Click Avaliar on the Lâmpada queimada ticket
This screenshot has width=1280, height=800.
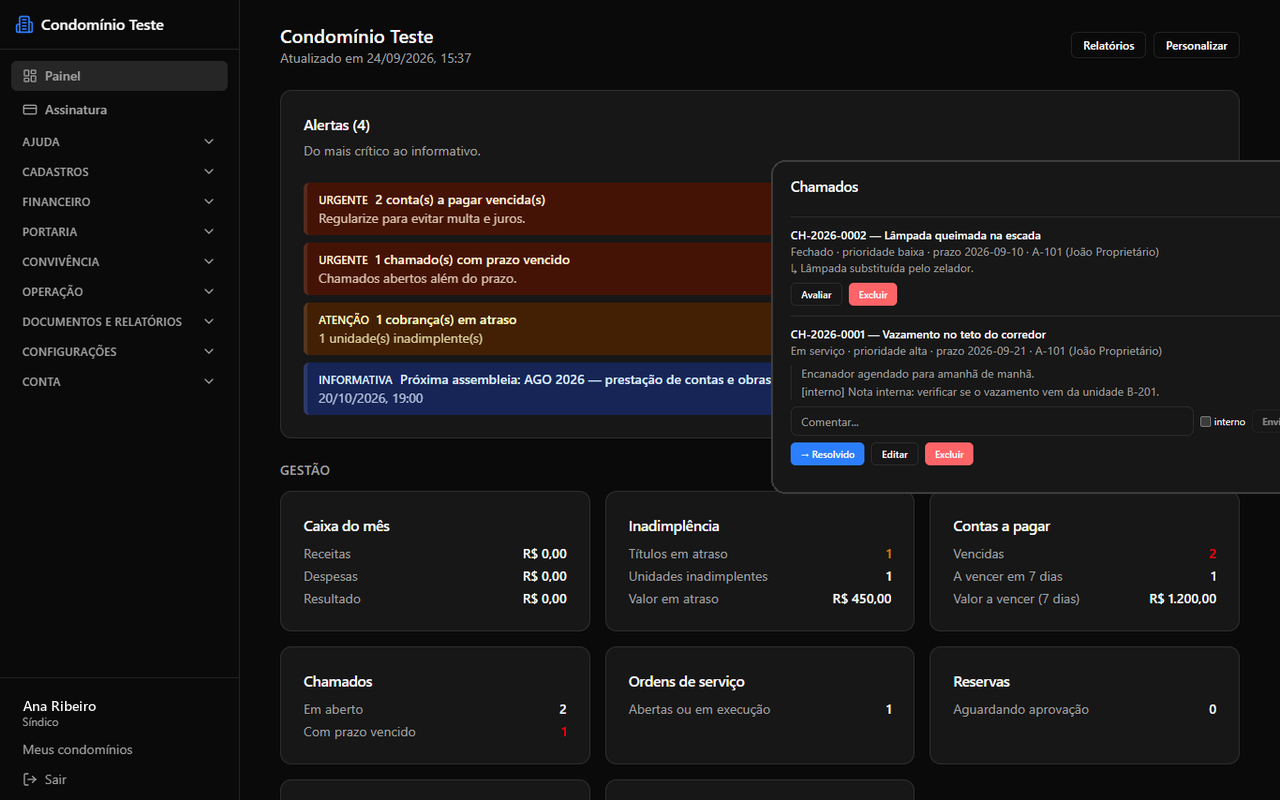click(816, 295)
